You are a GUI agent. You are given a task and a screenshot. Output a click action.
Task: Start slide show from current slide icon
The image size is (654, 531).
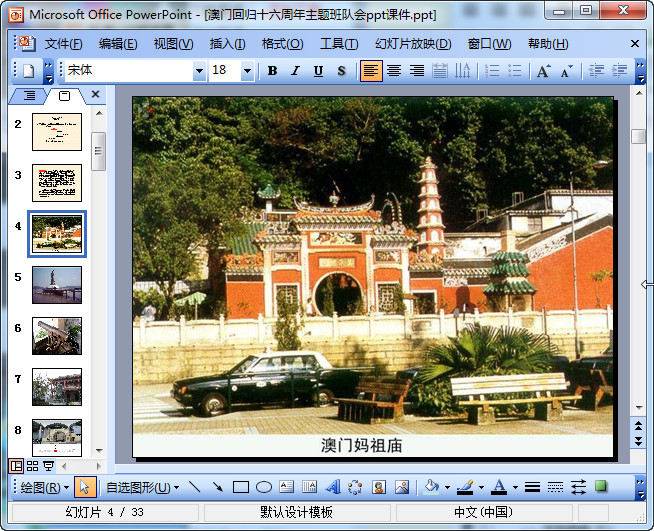48,466
